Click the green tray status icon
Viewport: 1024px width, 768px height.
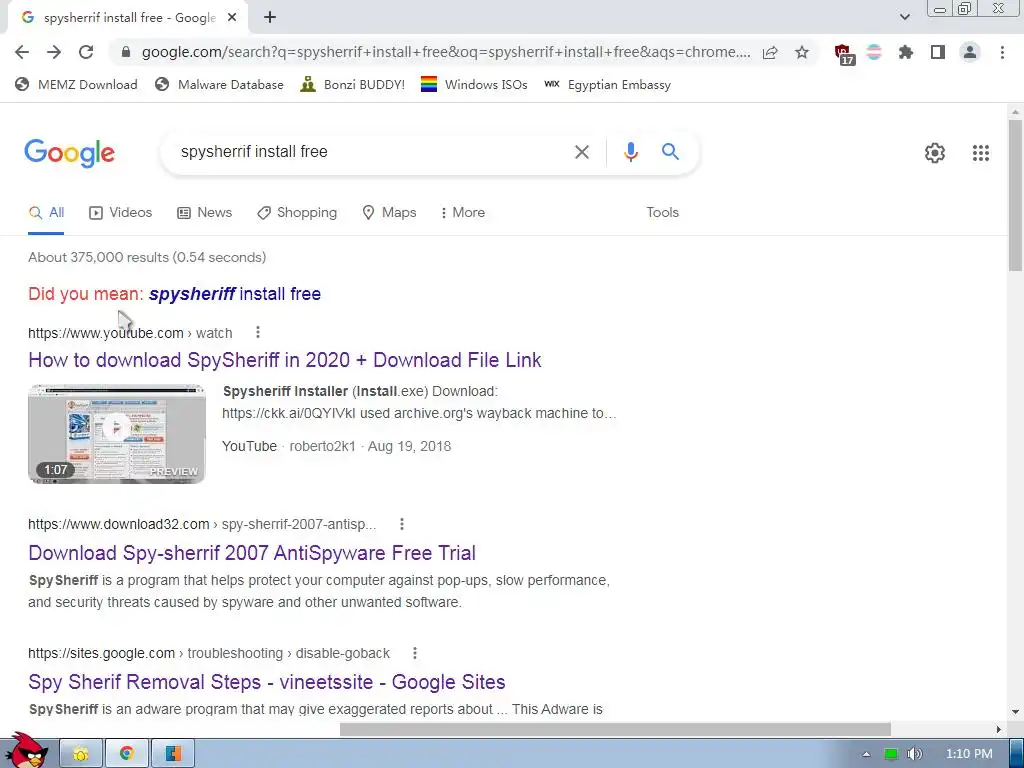tap(891, 754)
